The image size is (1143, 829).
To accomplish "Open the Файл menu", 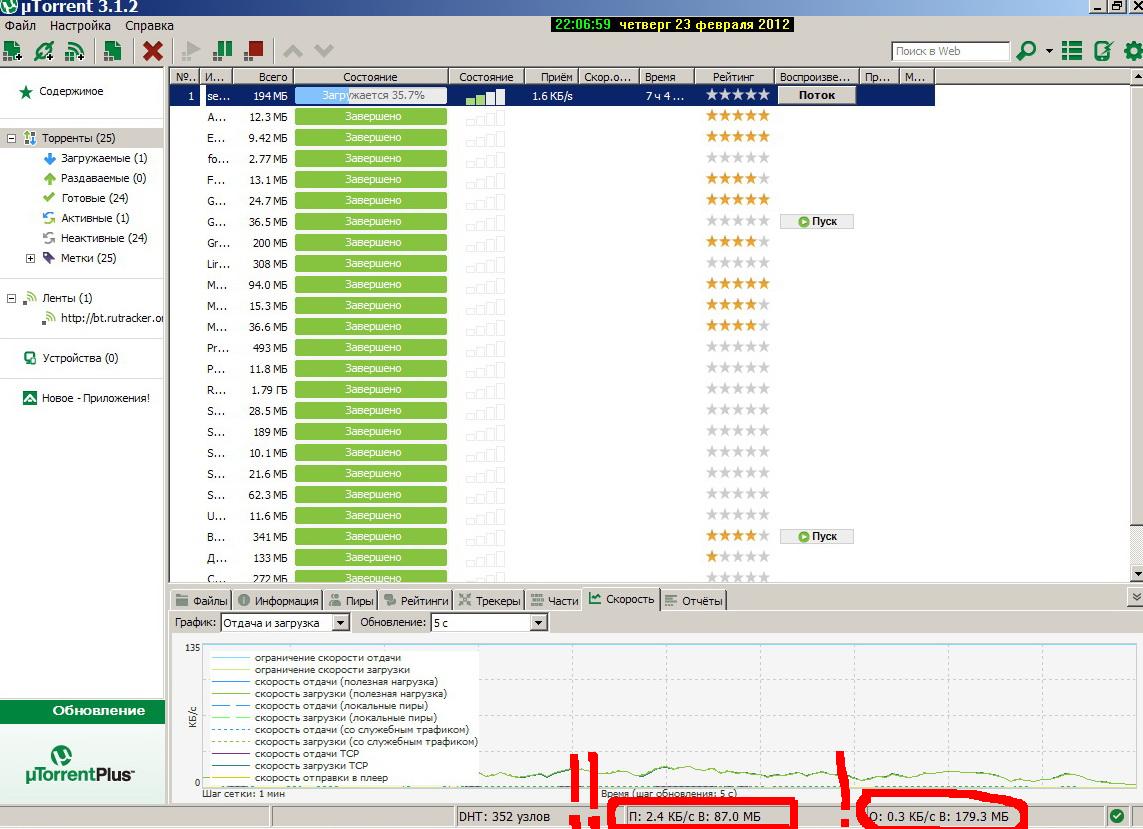I will [x=20, y=26].
